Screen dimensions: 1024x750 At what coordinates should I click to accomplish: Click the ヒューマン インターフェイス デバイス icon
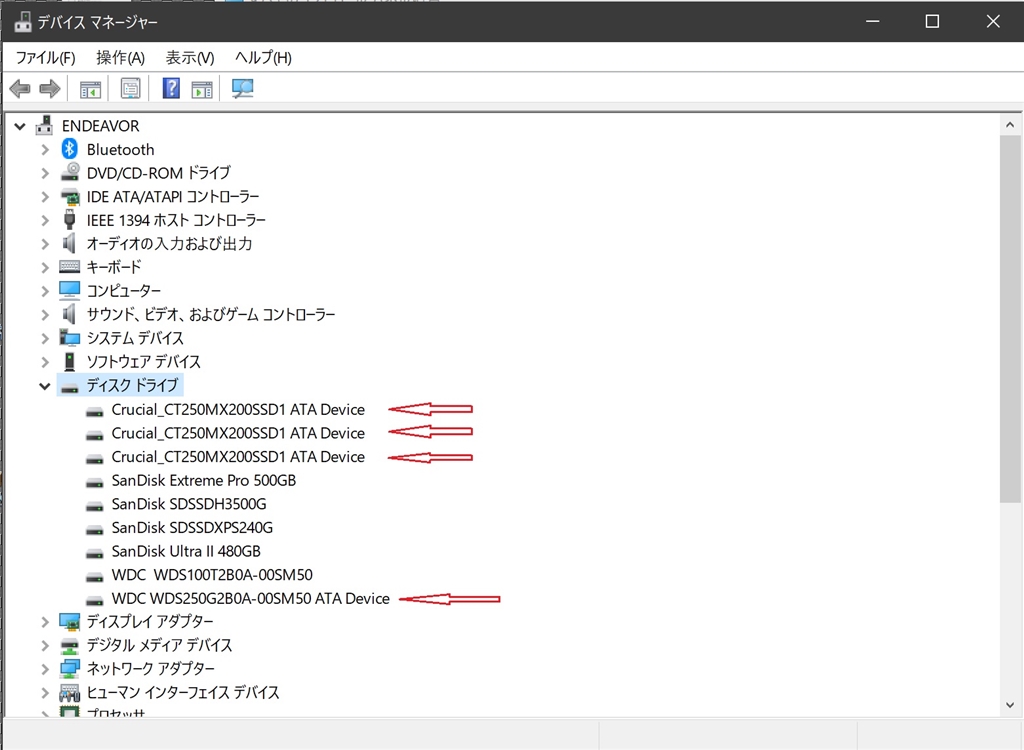pos(70,692)
